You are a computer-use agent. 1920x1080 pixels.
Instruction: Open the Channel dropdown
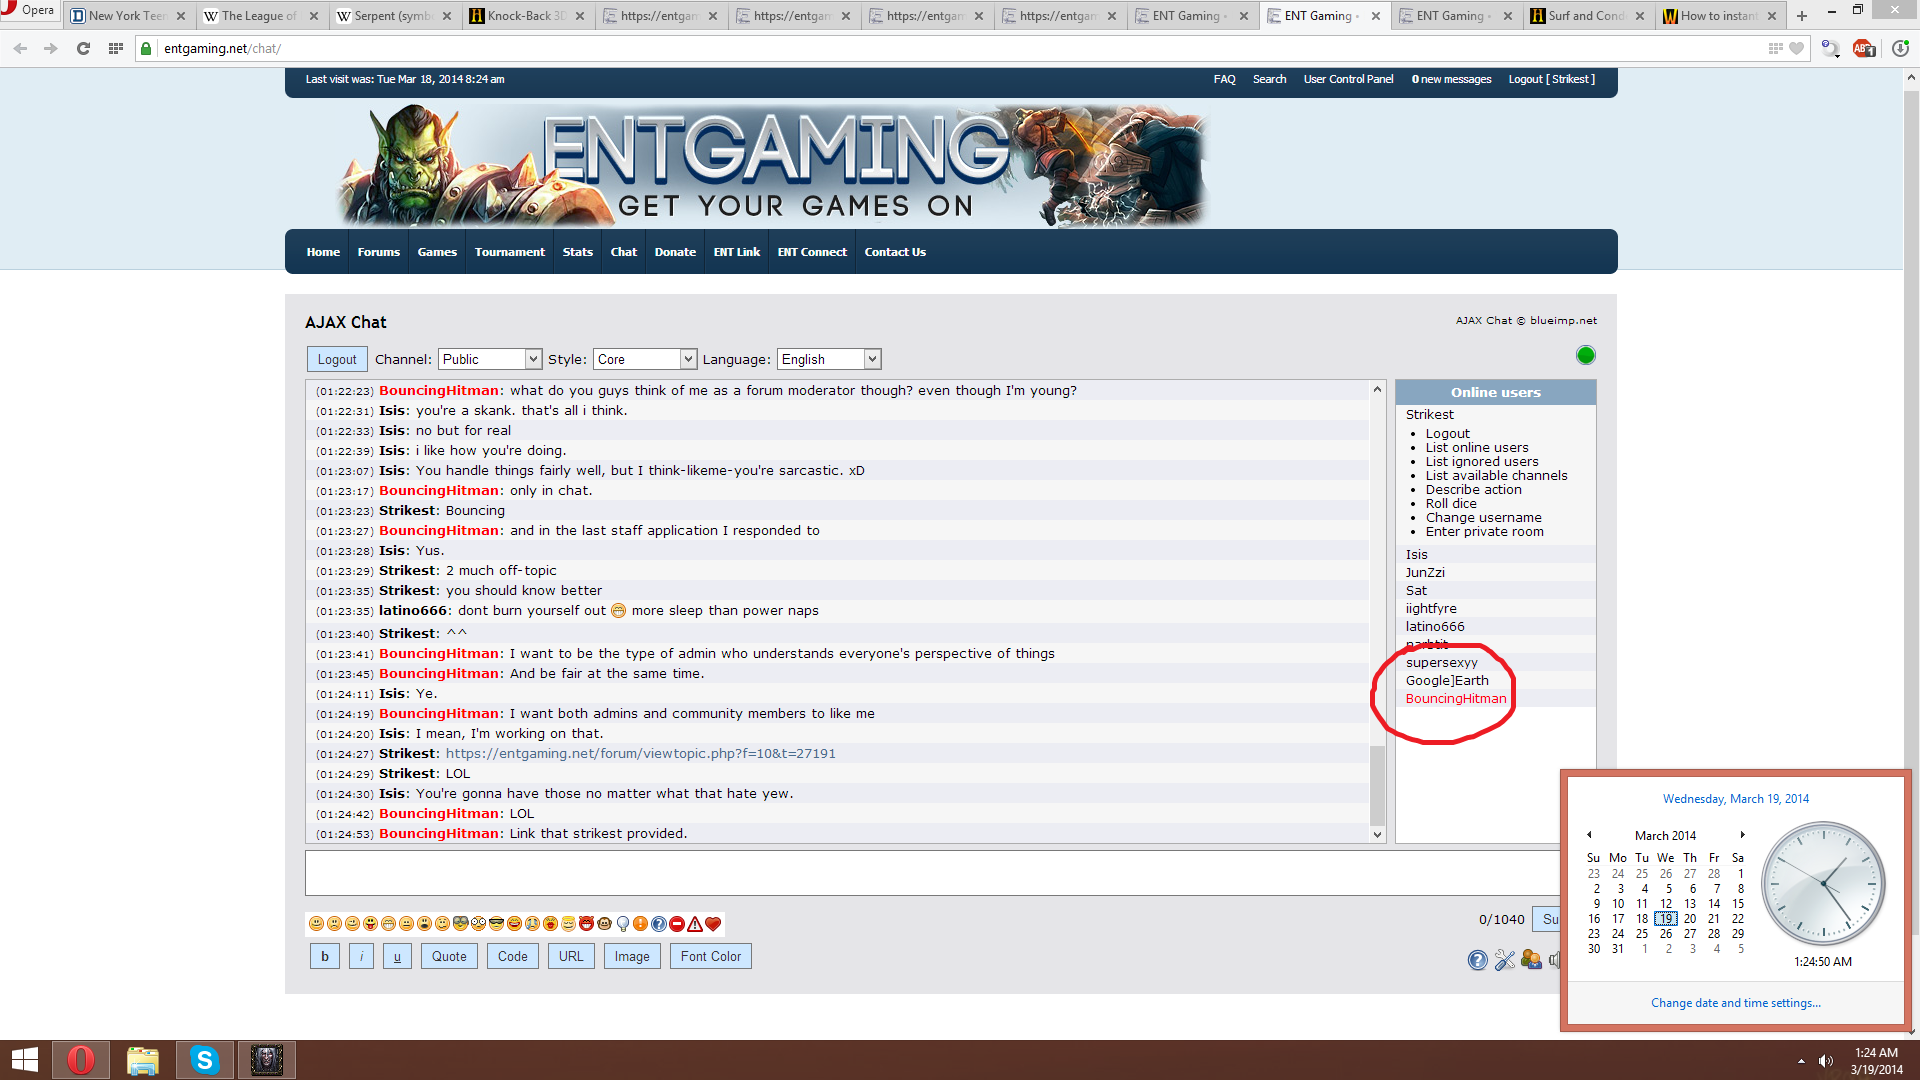coord(490,359)
